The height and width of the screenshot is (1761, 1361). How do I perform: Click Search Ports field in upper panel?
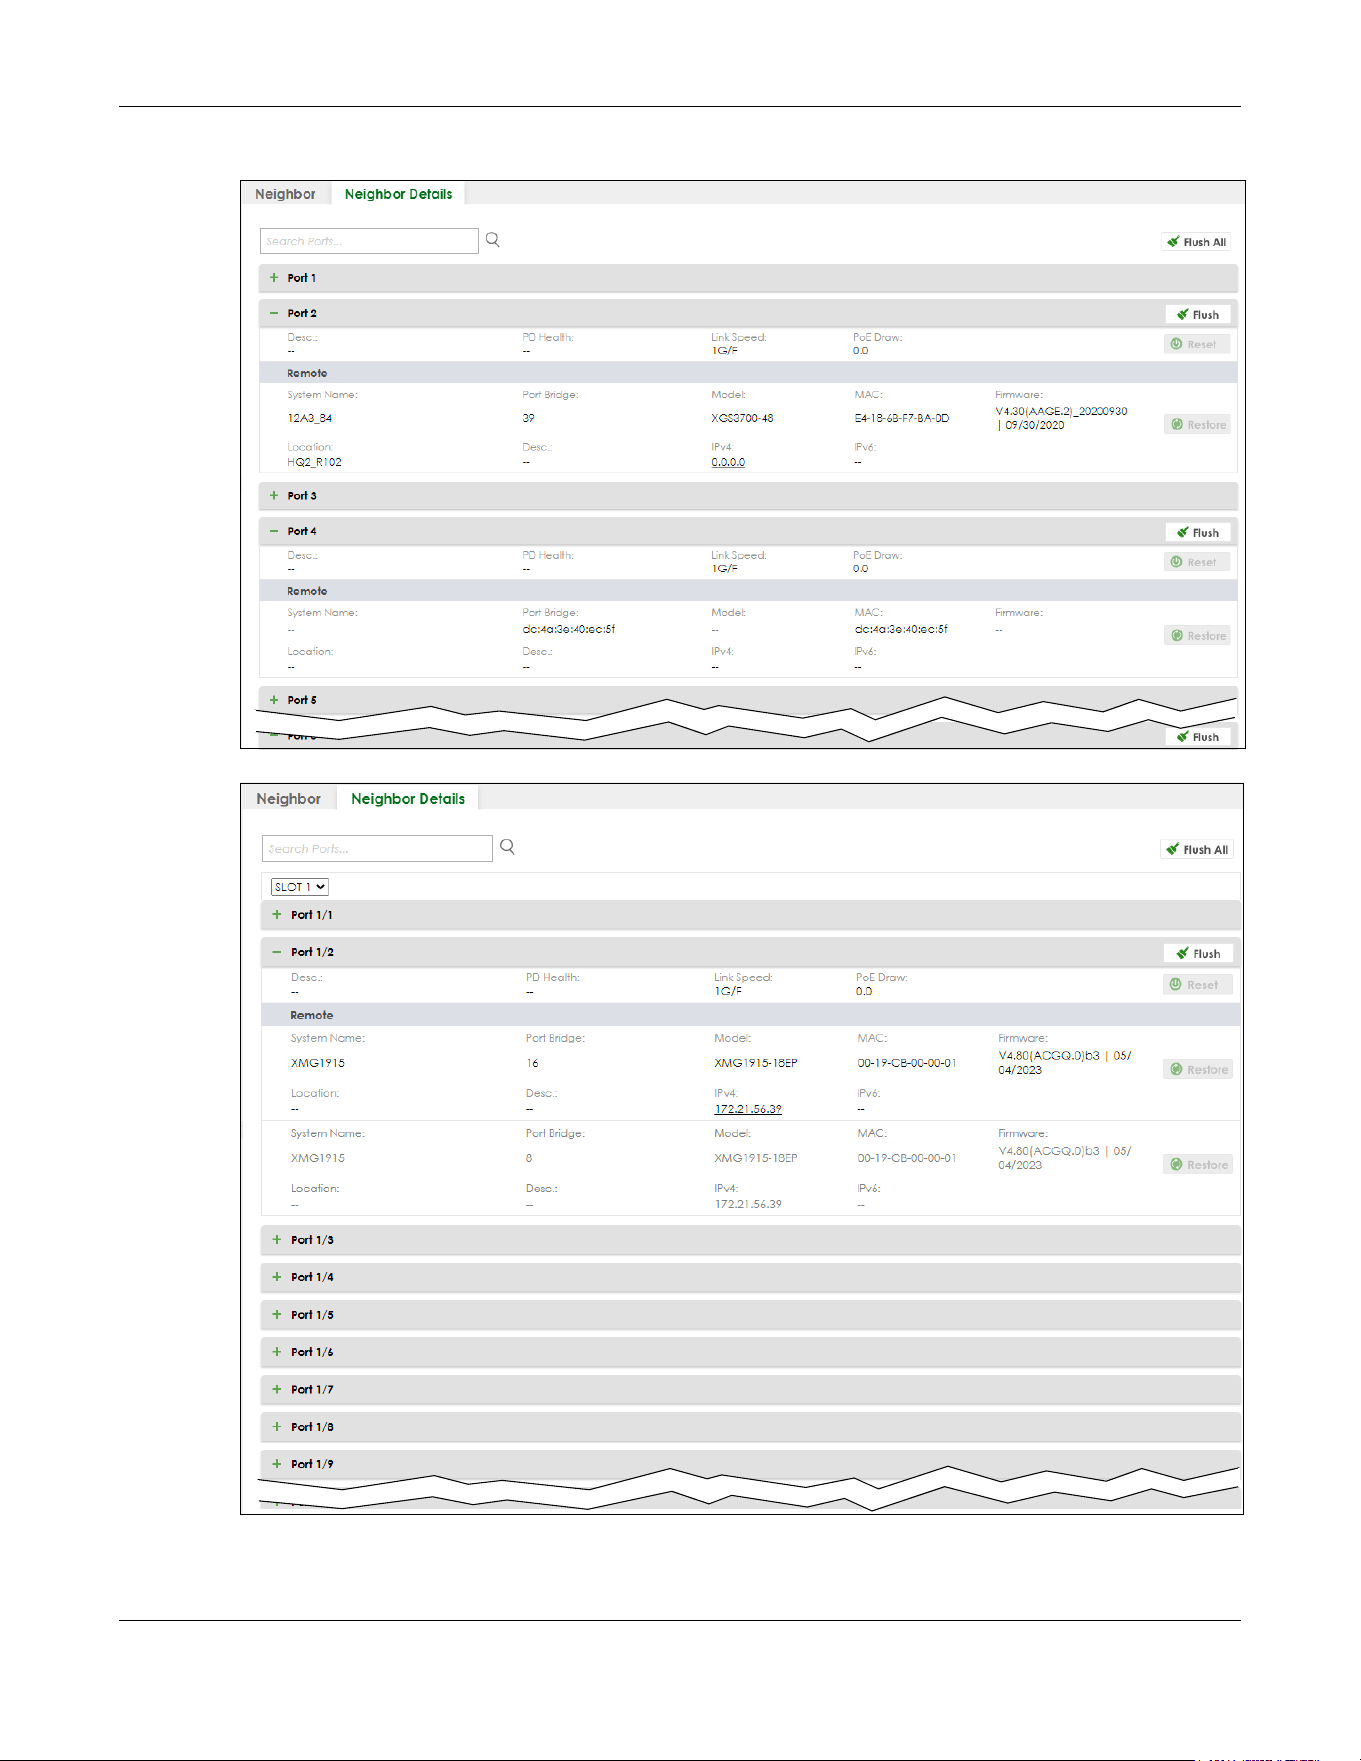click(x=369, y=241)
